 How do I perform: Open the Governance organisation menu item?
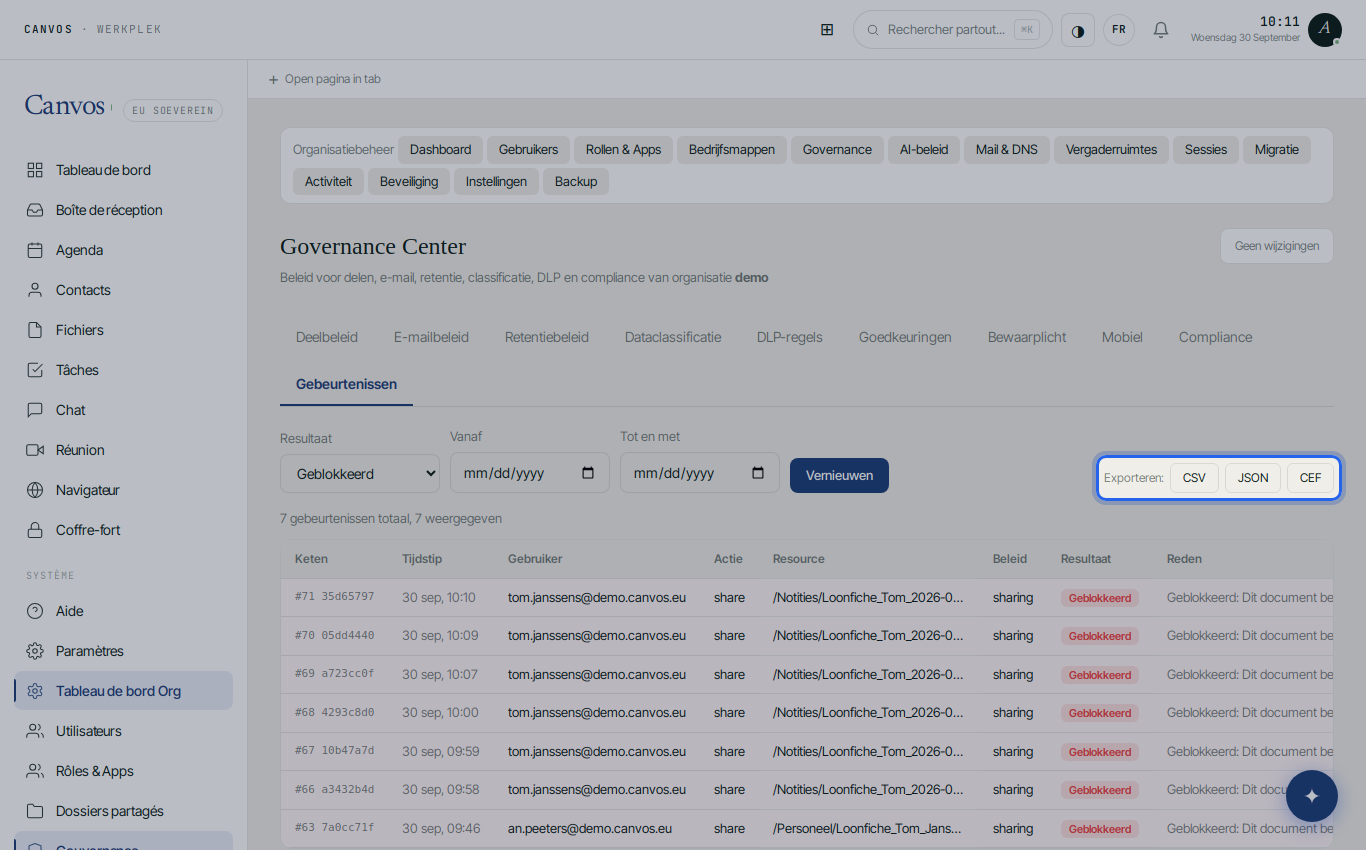point(837,150)
